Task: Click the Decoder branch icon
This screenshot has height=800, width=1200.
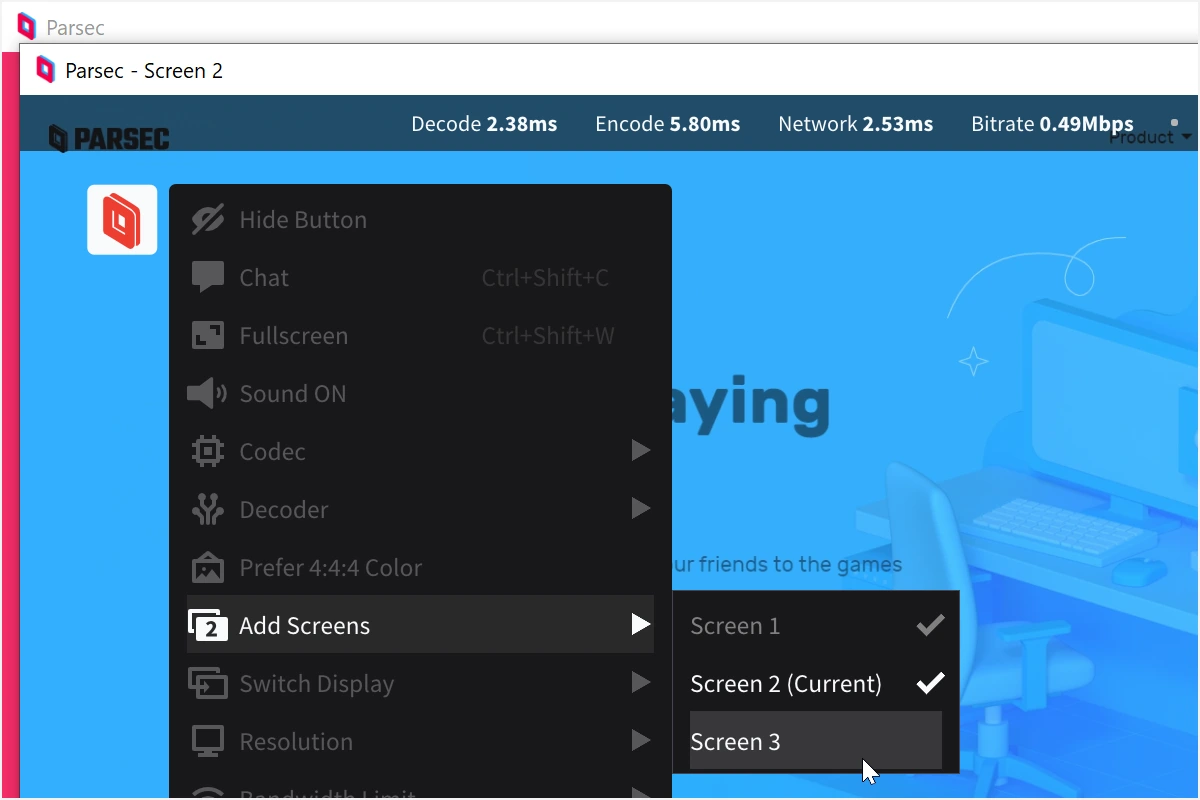Action: 208,510
